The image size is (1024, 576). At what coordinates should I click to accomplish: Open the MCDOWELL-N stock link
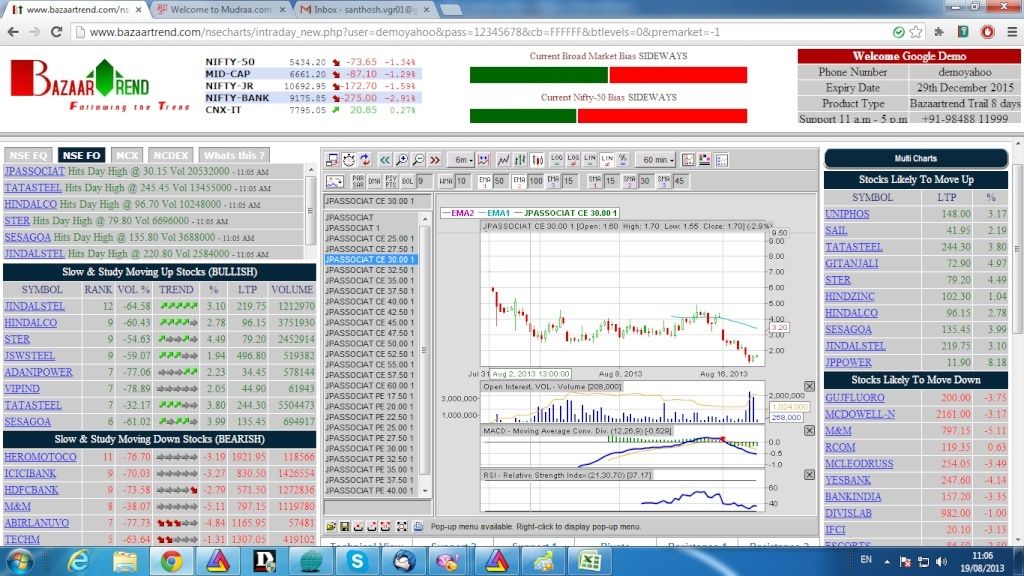860,414
